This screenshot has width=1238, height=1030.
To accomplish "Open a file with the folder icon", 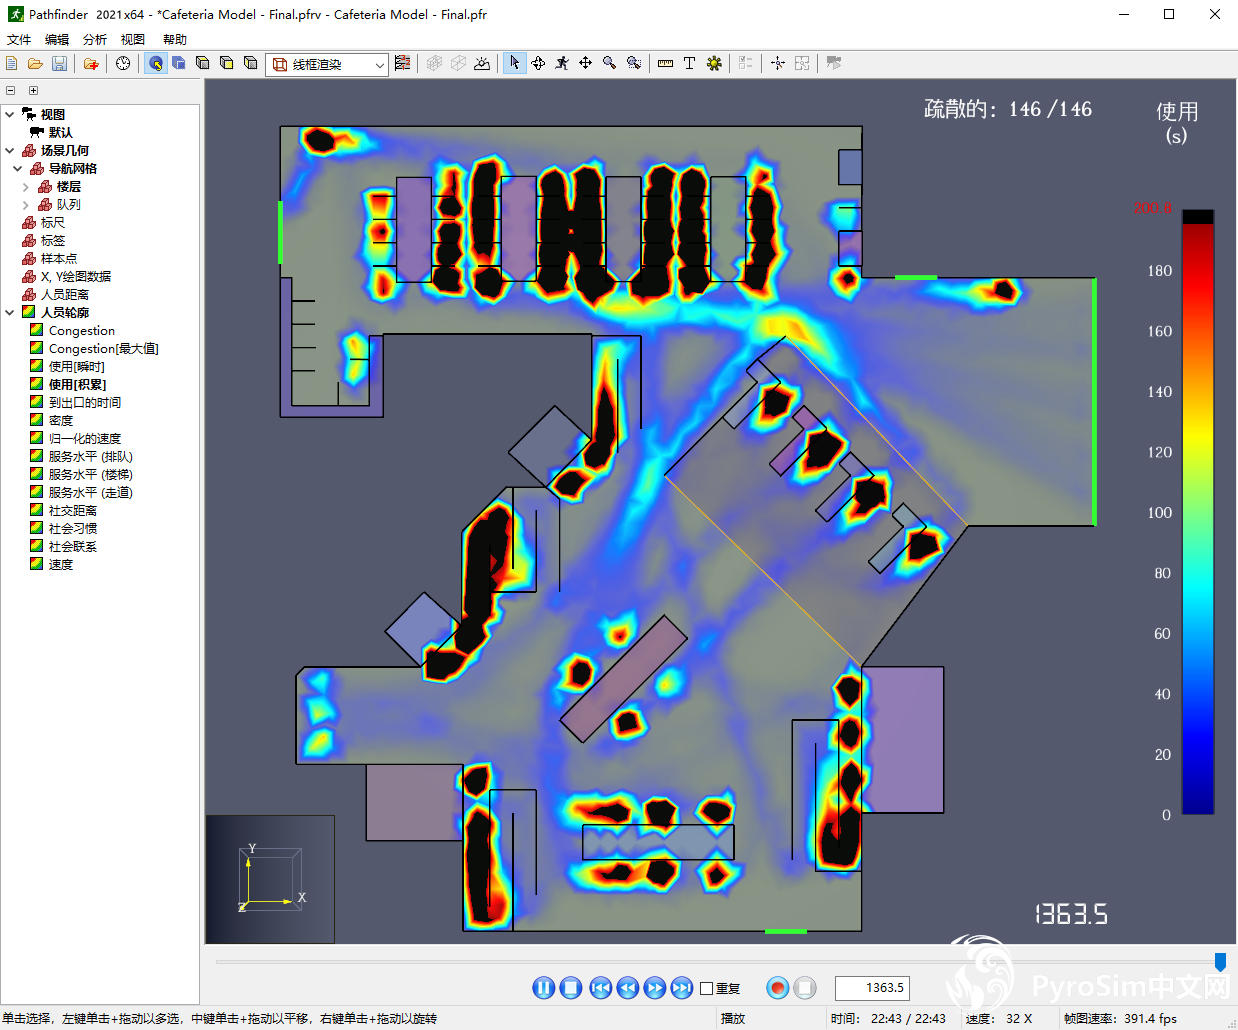I will click(x=35, y=64).
